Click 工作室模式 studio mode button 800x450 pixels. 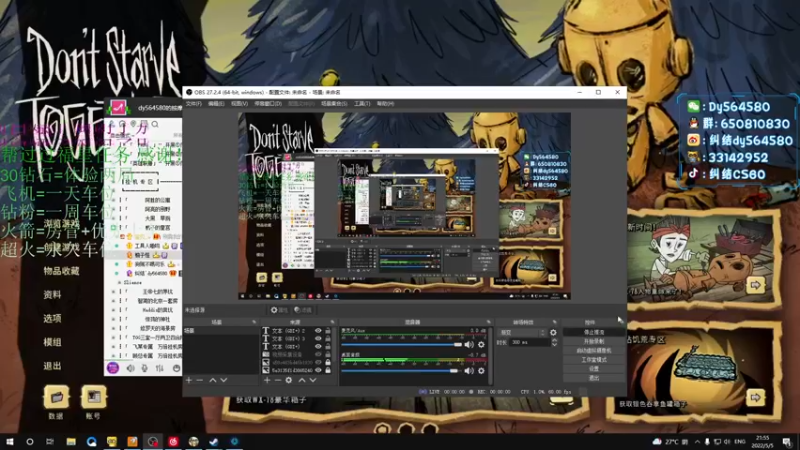click(594, 360)
